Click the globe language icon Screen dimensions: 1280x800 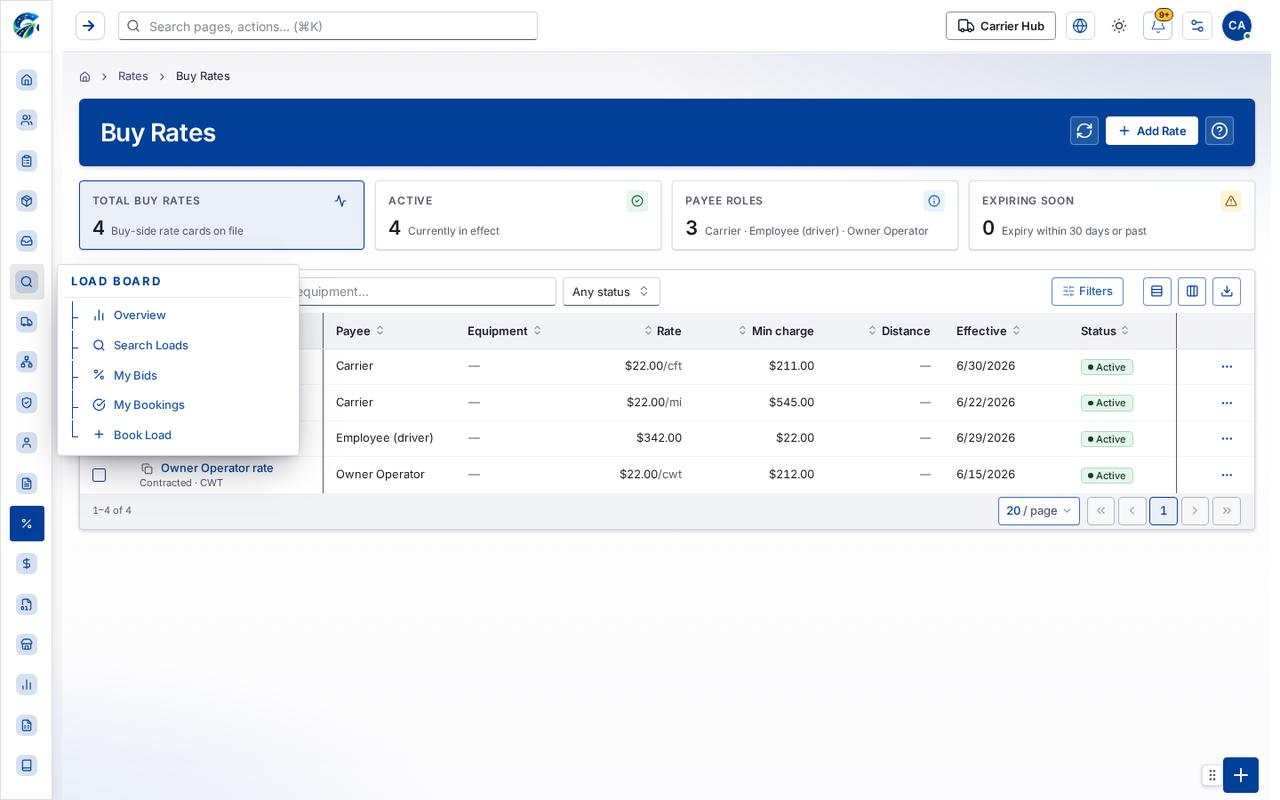1080,26
